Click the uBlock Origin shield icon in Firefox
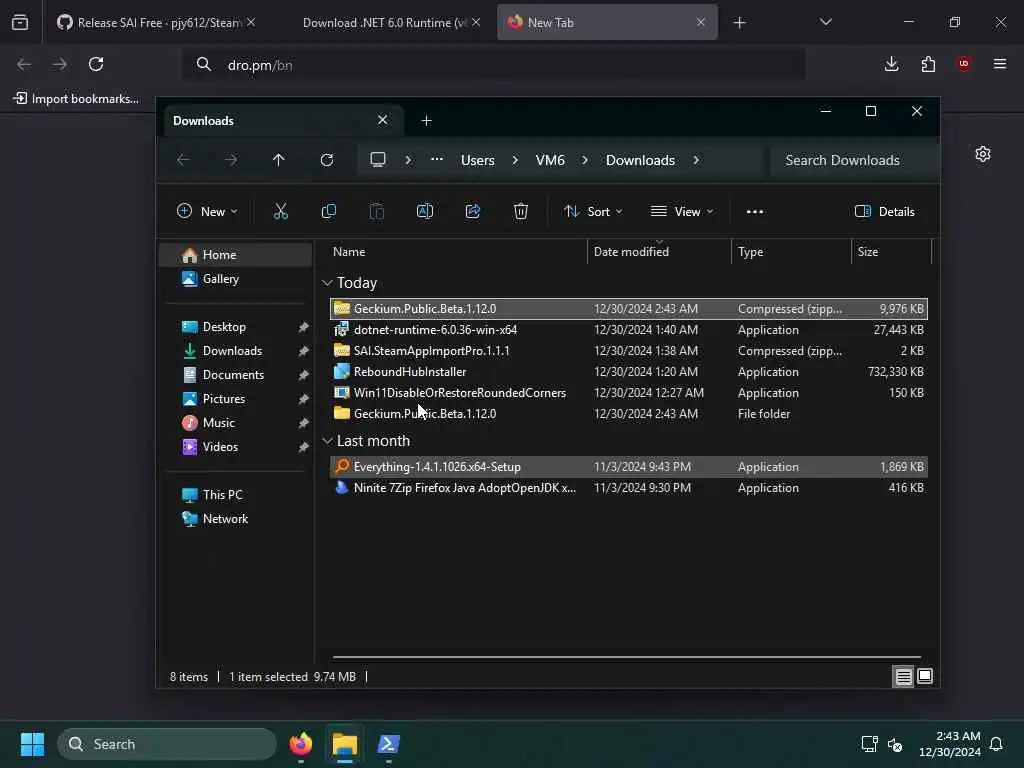Viewport: 1024px width, 768px height. 964,64
